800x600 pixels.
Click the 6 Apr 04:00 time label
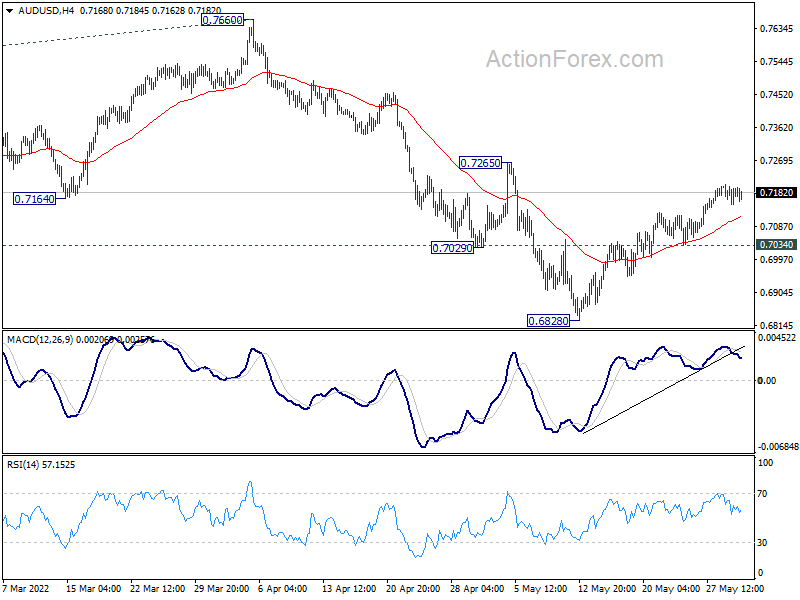283,589
